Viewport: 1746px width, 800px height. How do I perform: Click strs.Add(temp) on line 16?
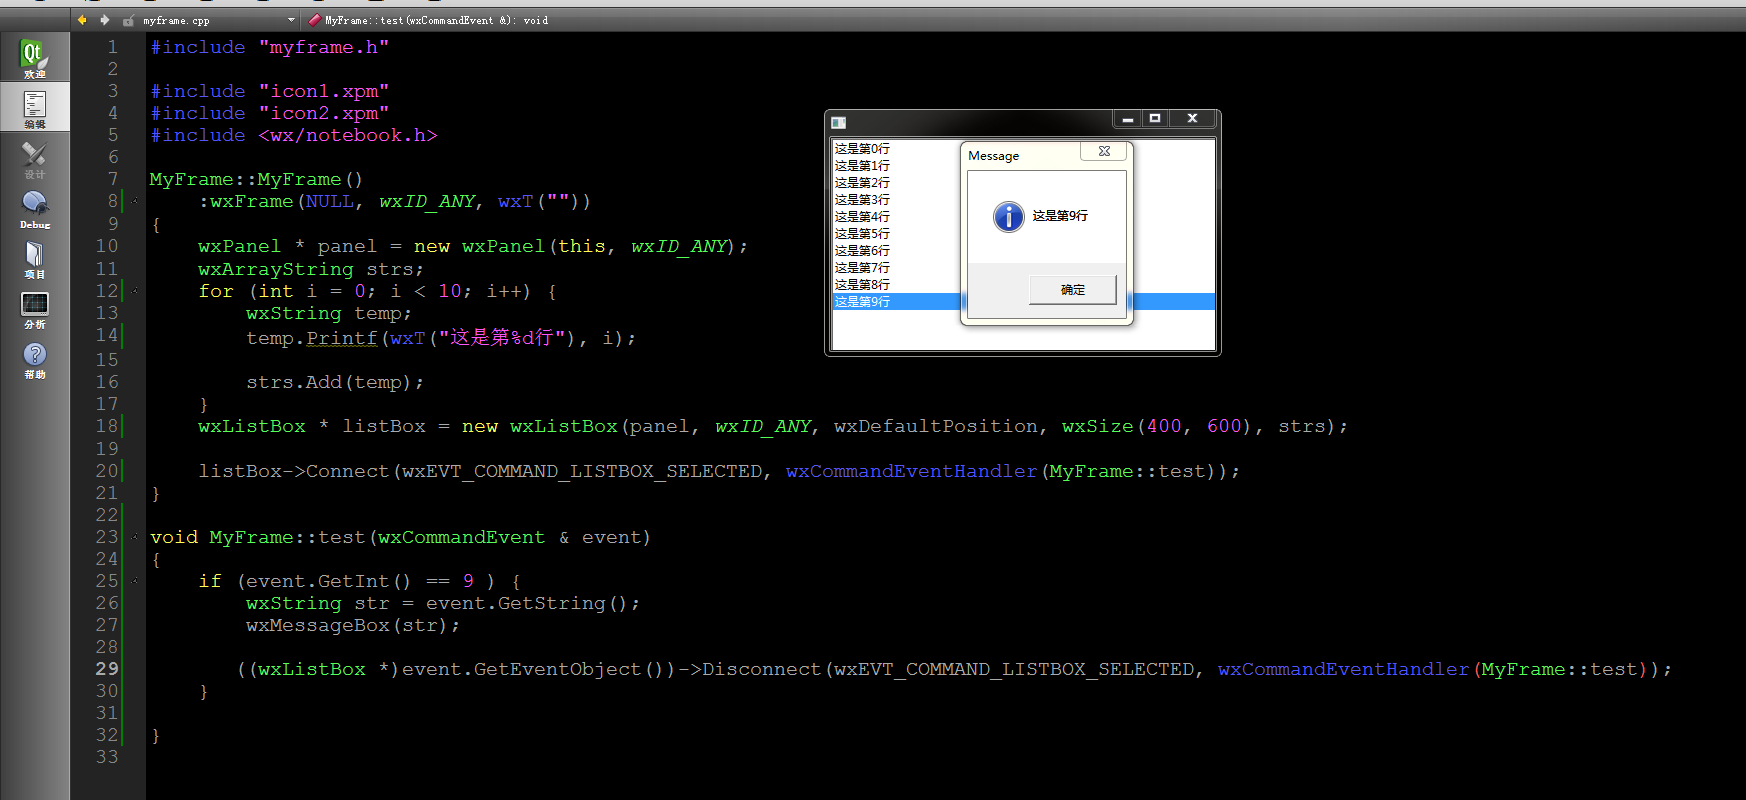[x=335, y=382]
